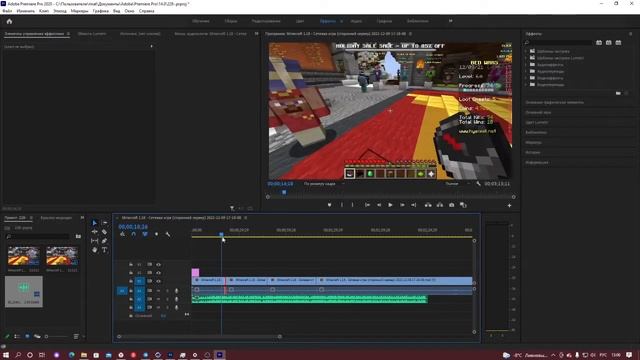The height and width of the screenshot is (360, 640).
Task: Open the Comparison View
Action: [x=463, y=205]
